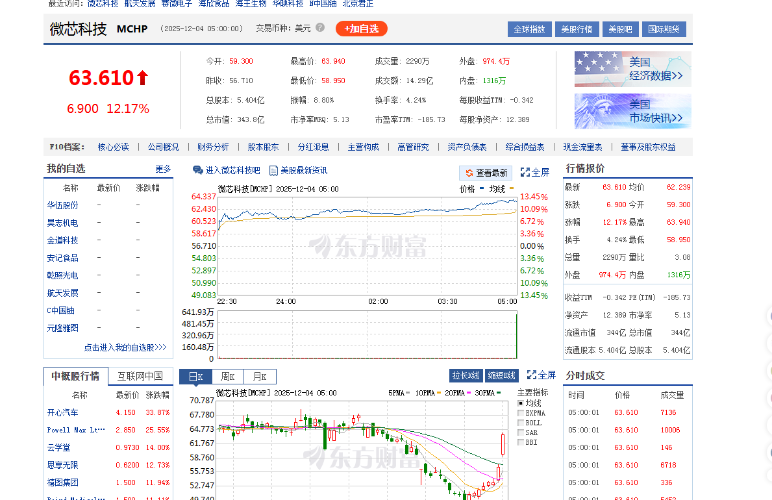Switch to the 互联网中国 tab

pos(140,376)
